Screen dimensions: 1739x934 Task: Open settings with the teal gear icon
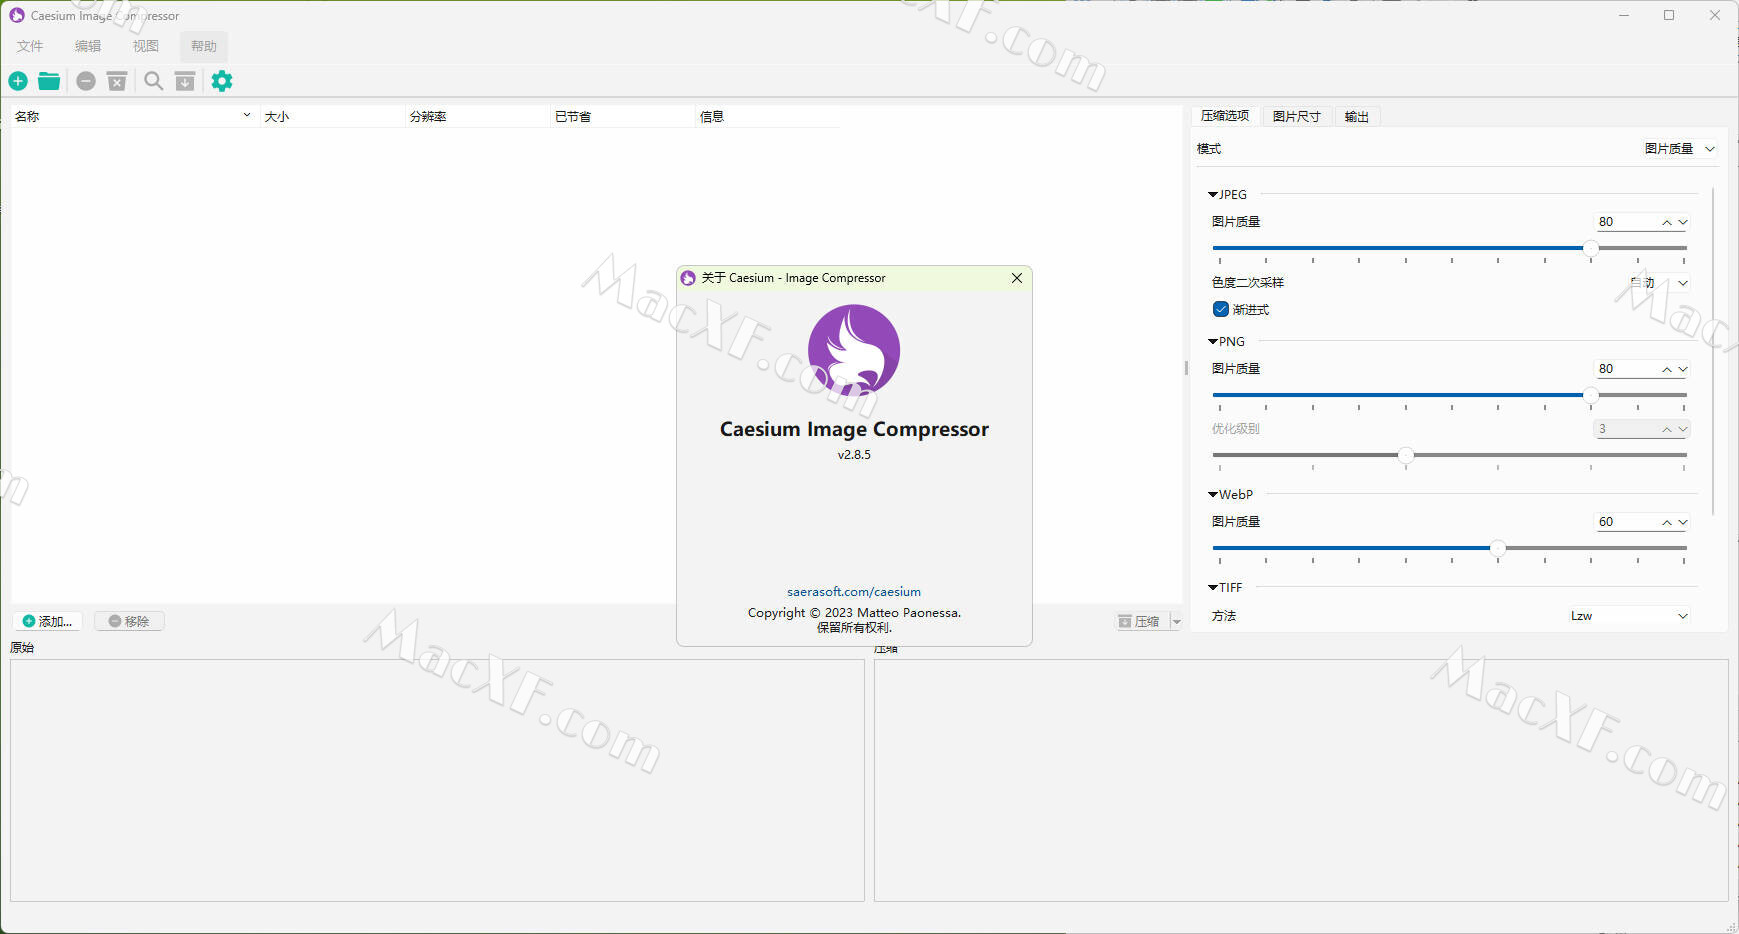click(x=222, y=81)
